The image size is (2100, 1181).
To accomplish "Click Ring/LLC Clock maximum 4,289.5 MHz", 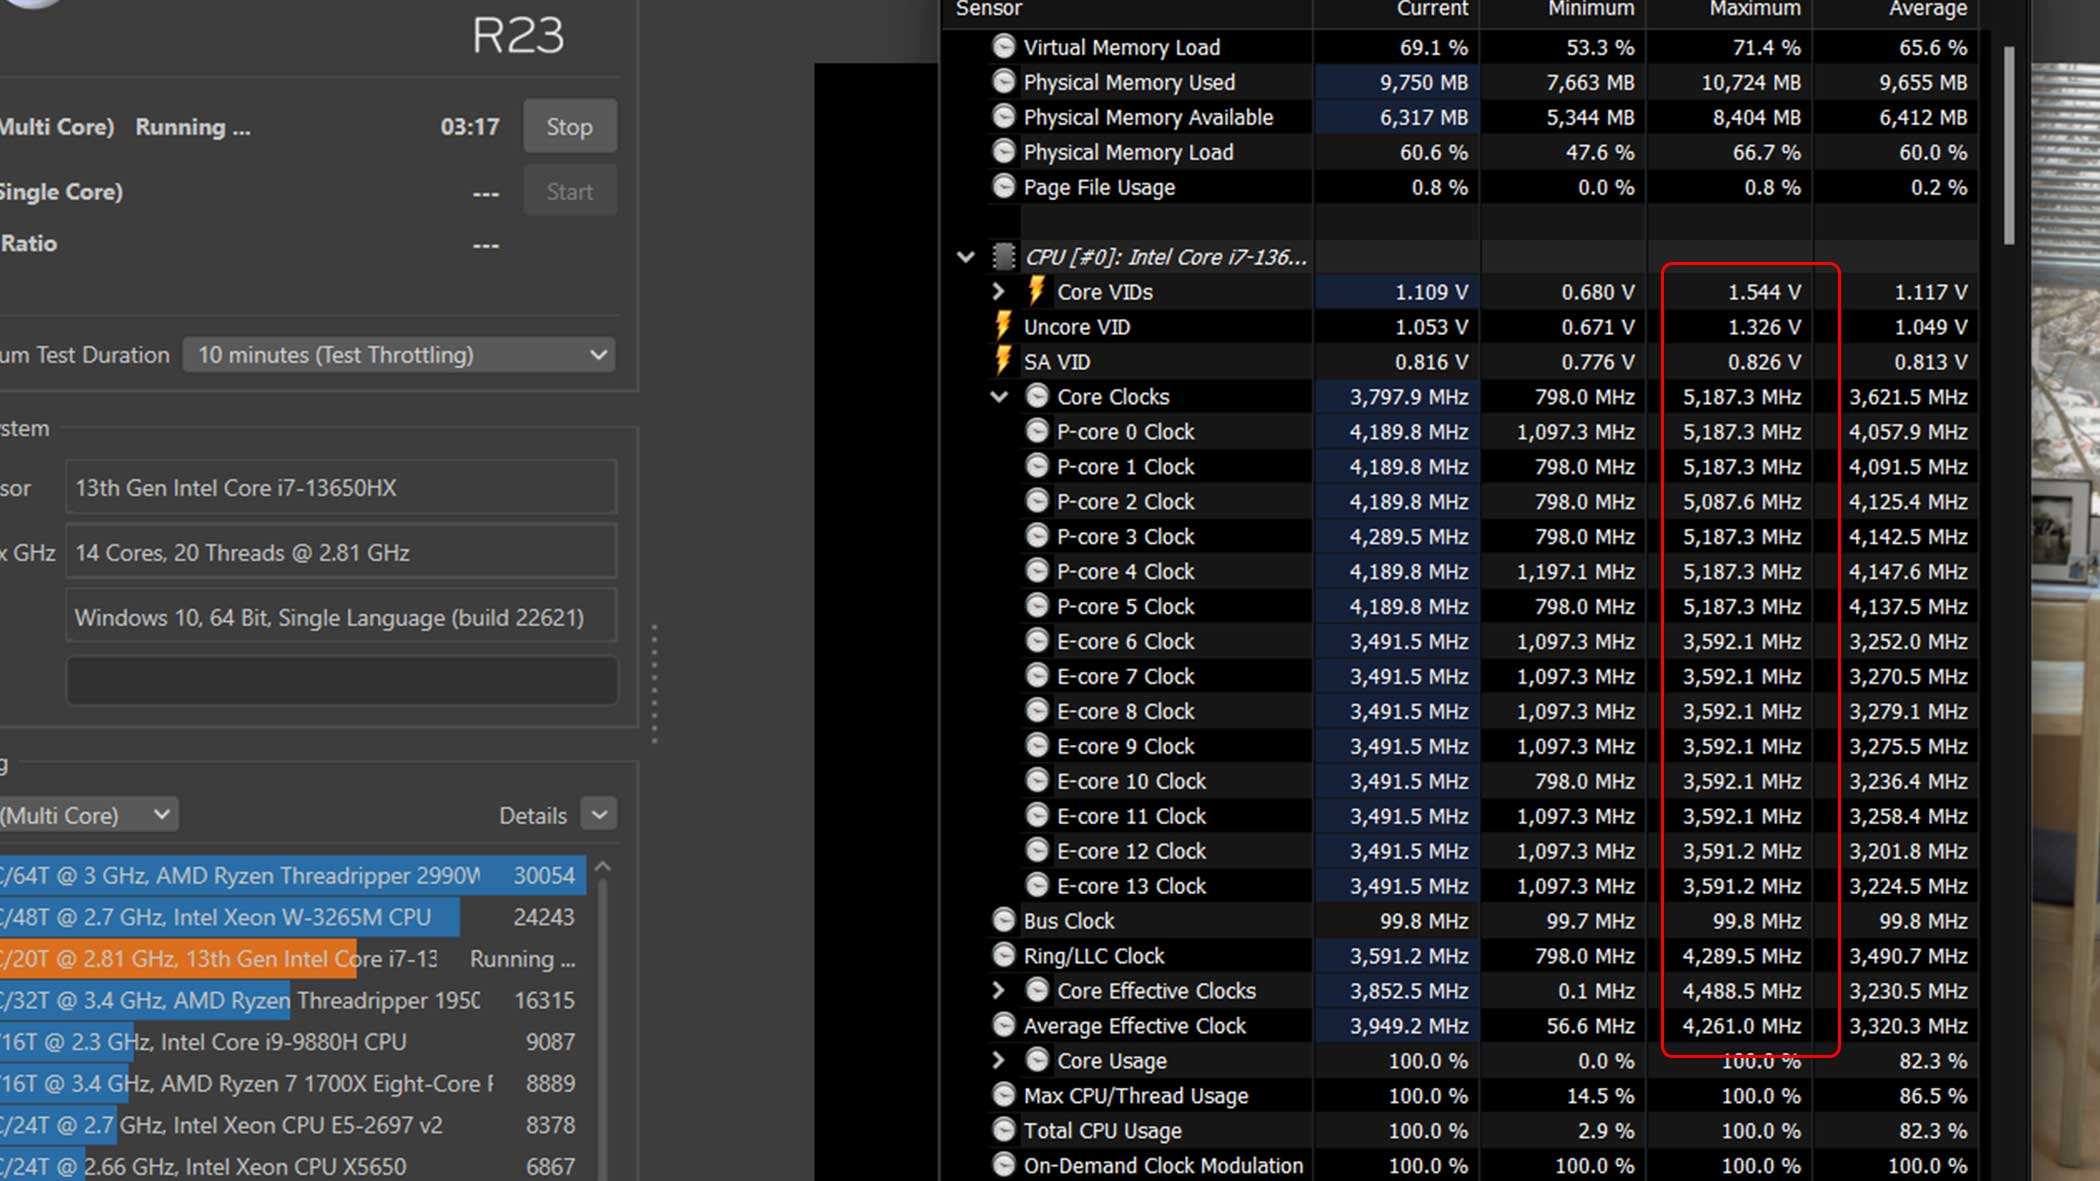I will 1741,956.
